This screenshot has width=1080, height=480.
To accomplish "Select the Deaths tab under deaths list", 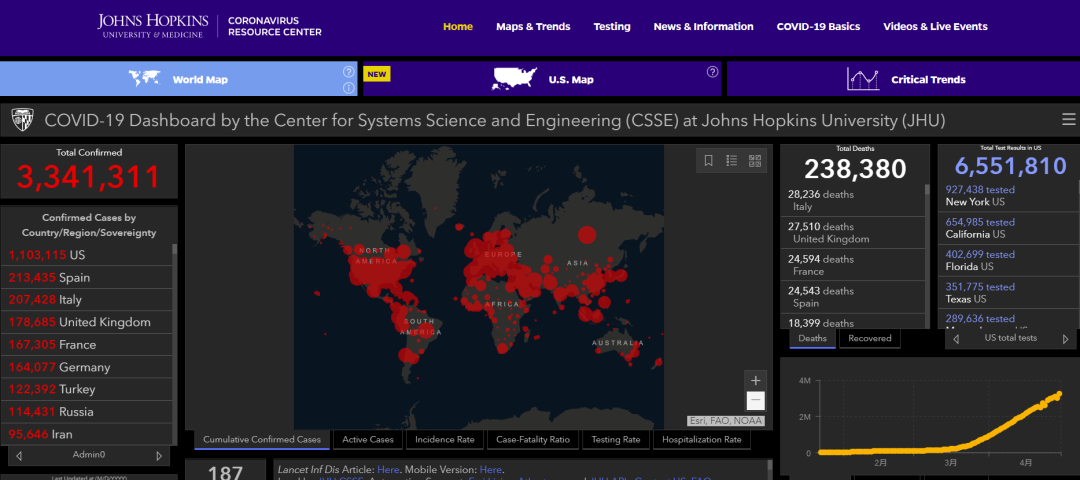I will tap(813, 338).
